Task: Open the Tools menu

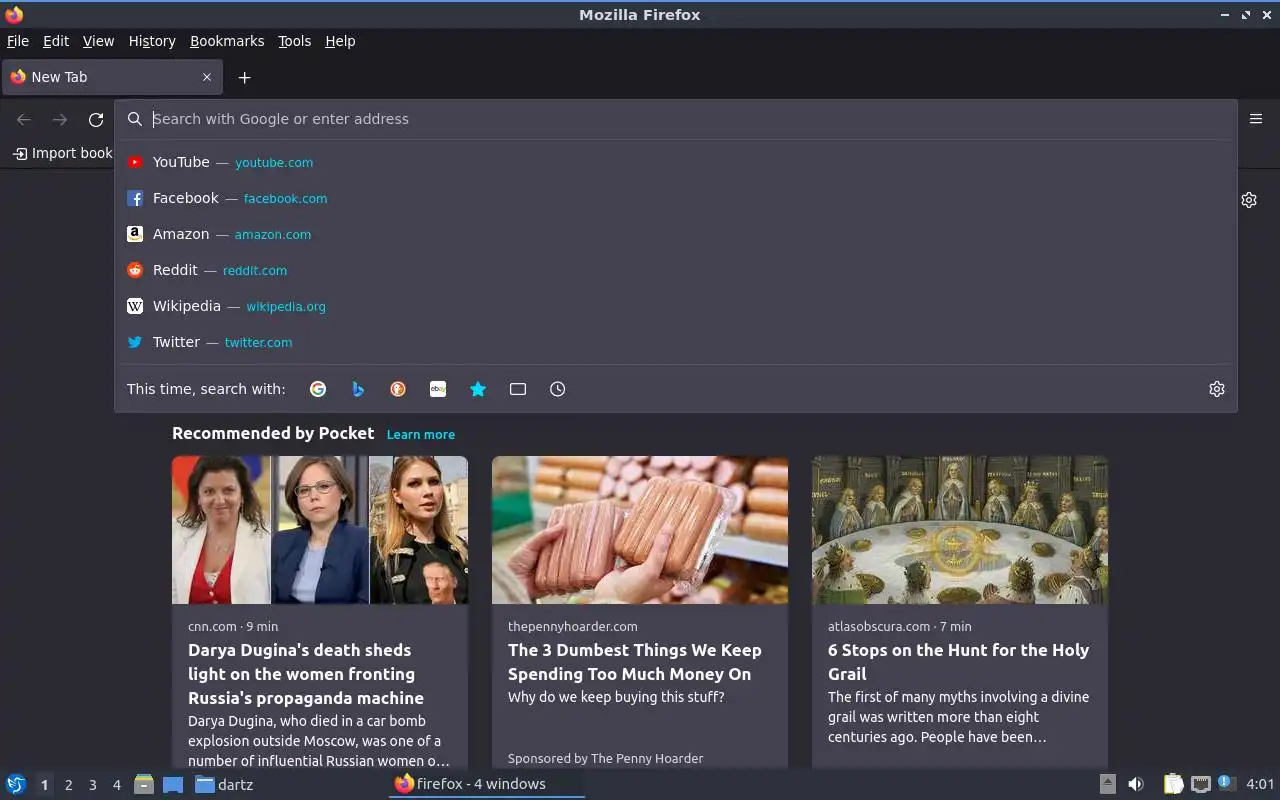Action: [x=294, y=41]
